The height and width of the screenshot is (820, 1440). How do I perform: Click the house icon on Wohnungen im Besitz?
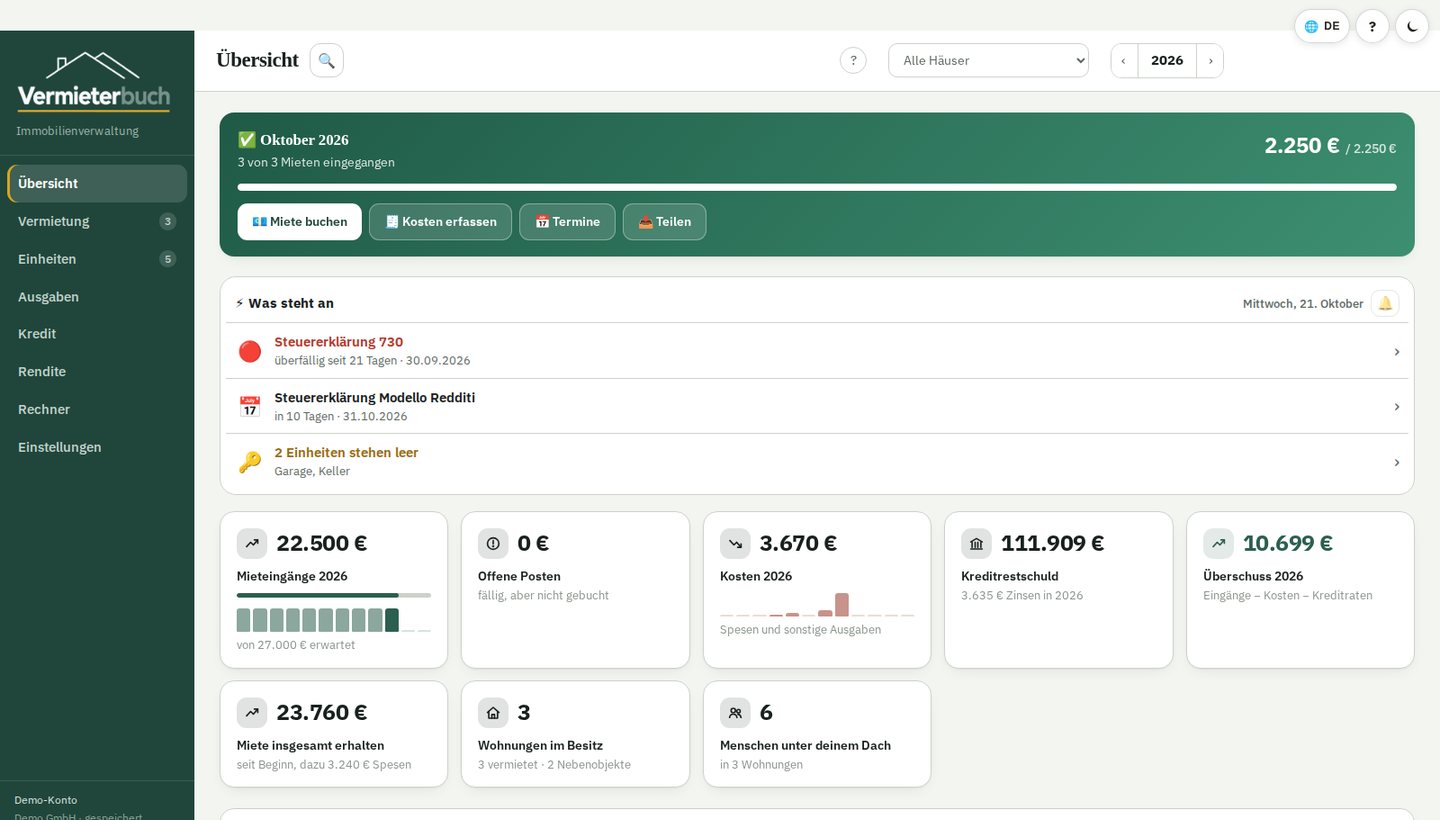(x=493, y=713)
